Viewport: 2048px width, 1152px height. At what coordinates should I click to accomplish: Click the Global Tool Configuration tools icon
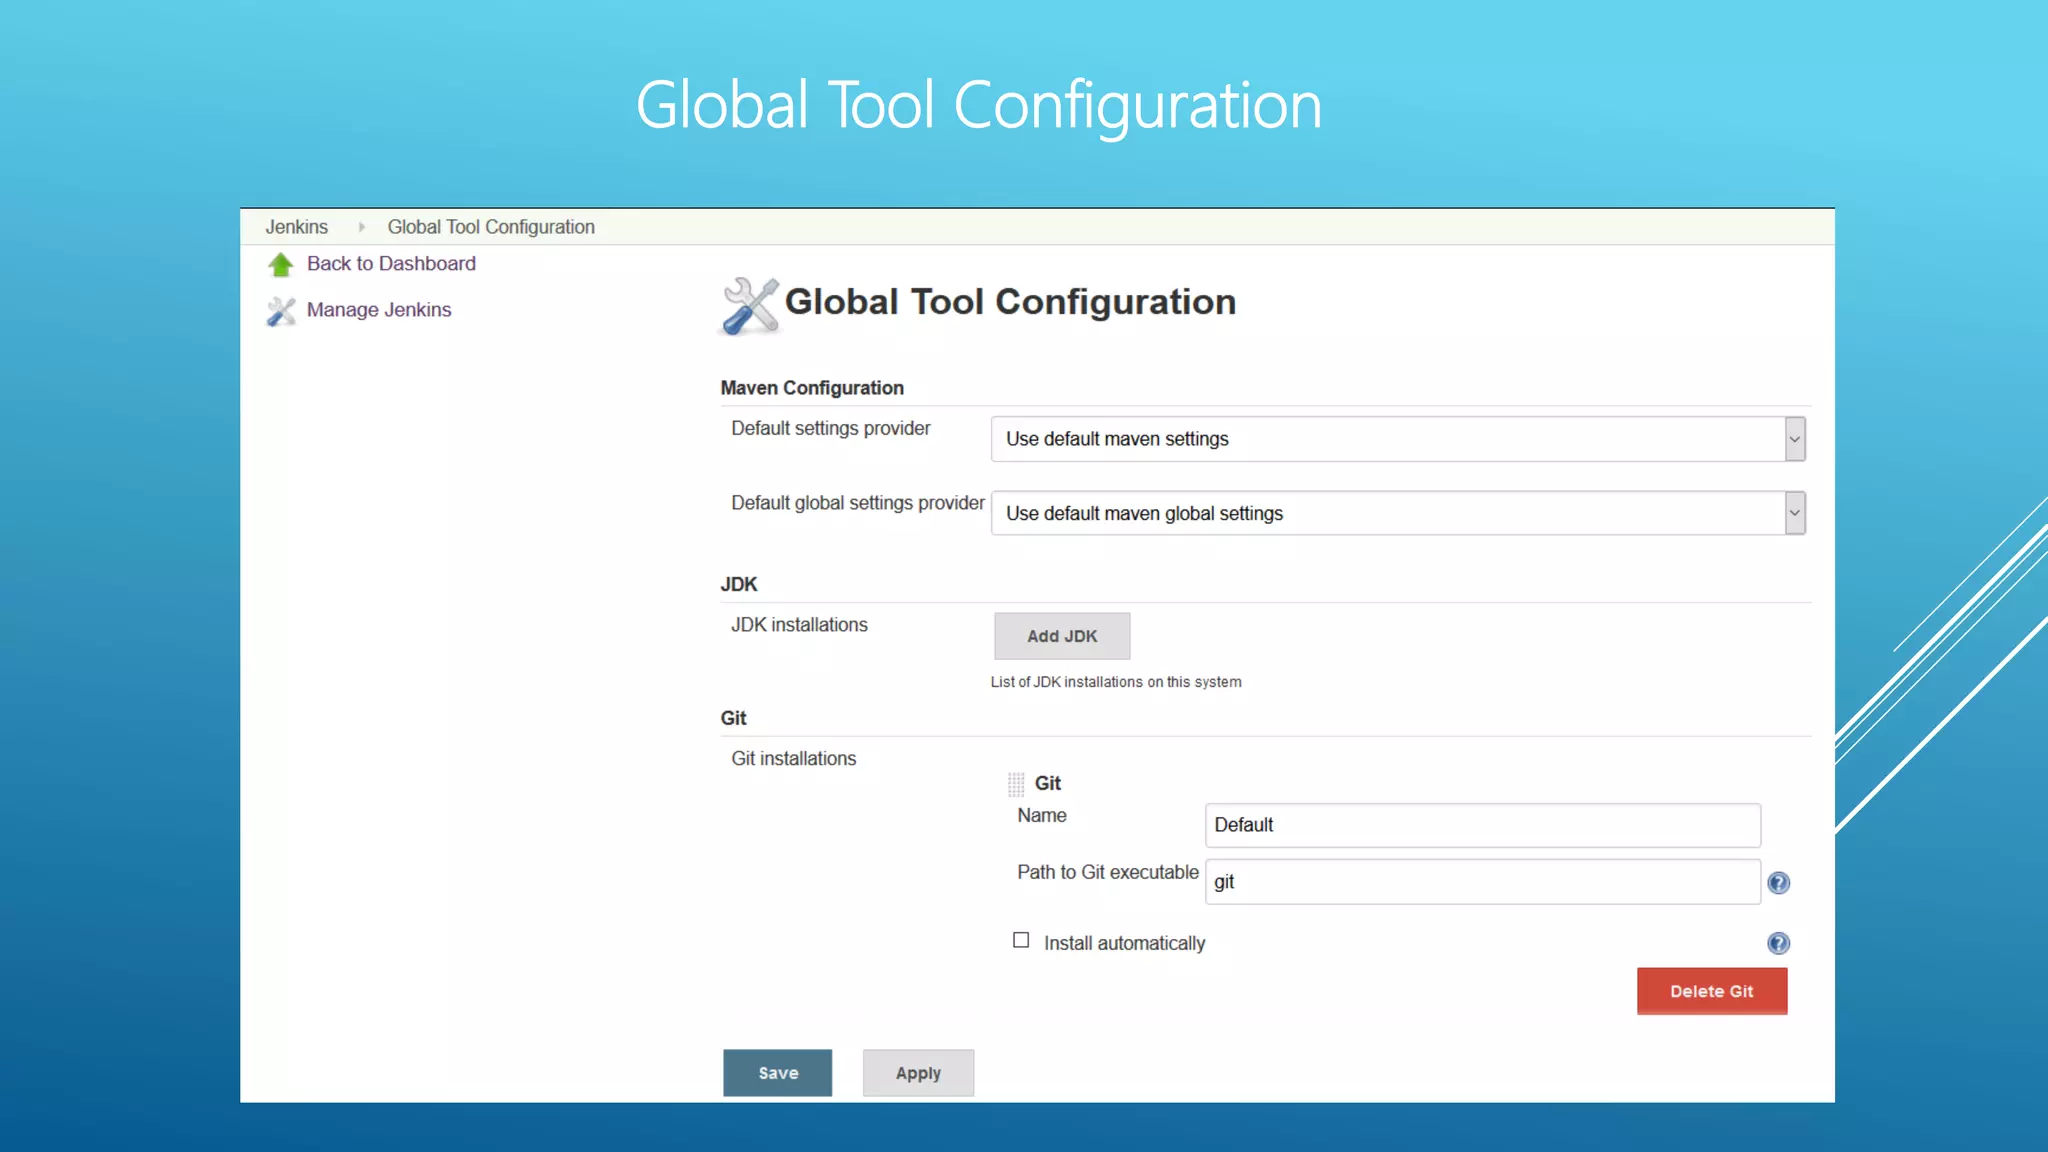pyautogui.click(x=749, y=305)
